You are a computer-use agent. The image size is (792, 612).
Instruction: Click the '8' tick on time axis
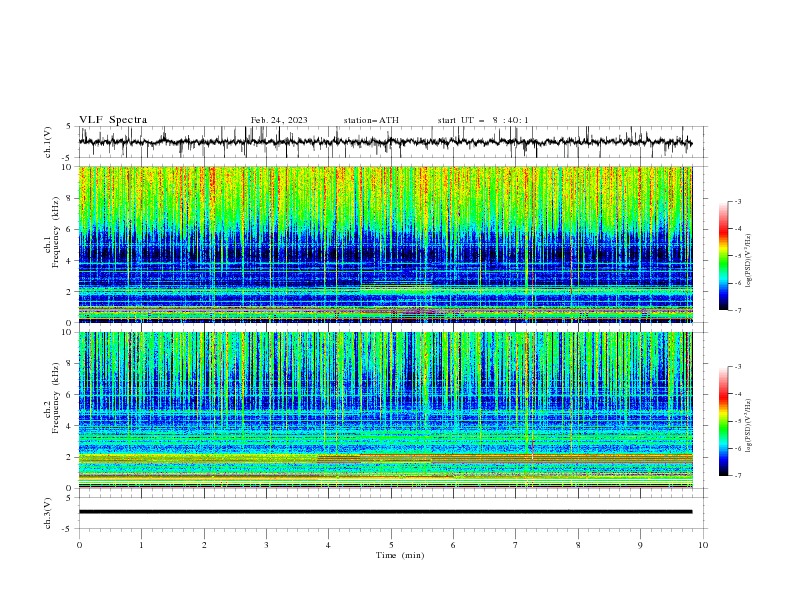(578, 545)
